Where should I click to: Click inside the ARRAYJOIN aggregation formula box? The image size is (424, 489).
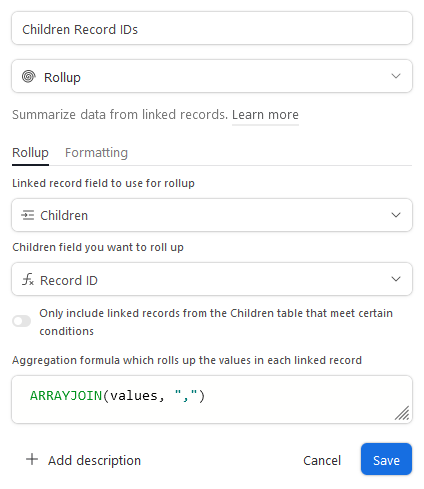point(212,399)
